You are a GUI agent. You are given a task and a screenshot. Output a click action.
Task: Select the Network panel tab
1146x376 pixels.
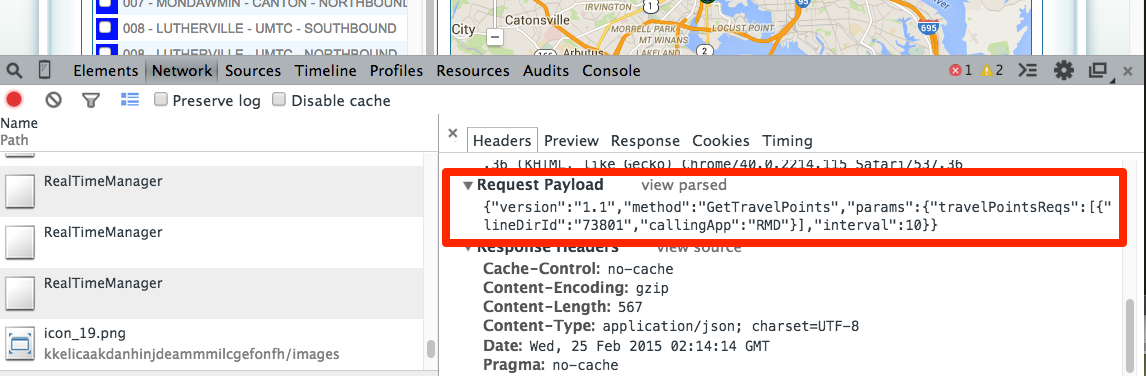click(x=182, y=71)
